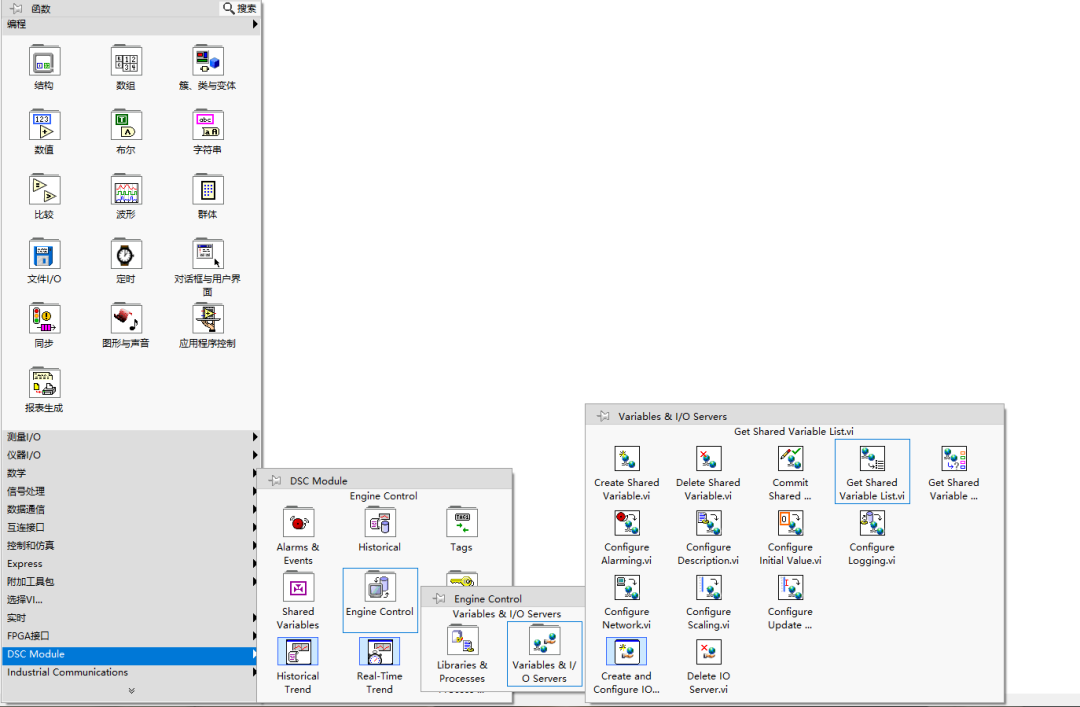Open the Tags subpalette icon
Image resolution: width=1080 pixels, height=707 pixels.
461,523
